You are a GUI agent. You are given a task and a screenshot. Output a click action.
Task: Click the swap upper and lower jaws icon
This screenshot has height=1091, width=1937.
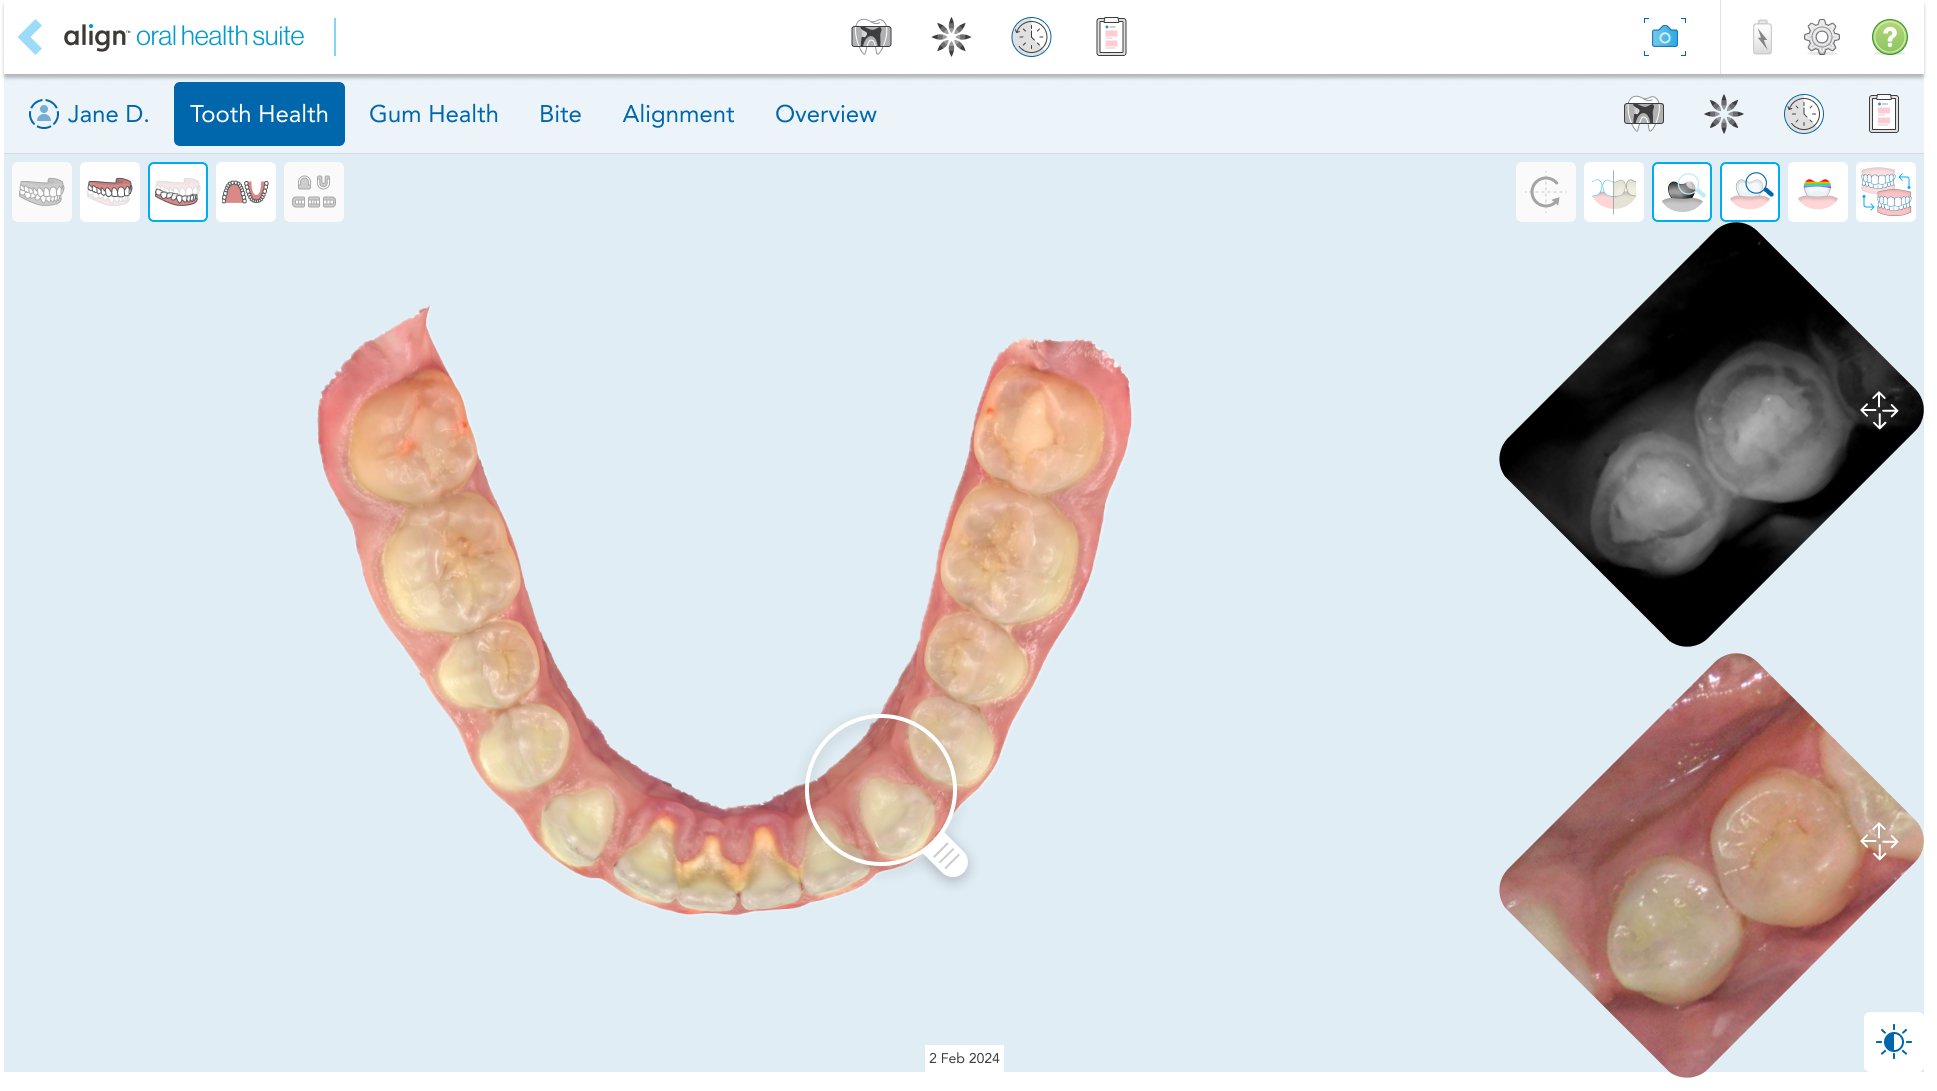tap(1885, 191)
